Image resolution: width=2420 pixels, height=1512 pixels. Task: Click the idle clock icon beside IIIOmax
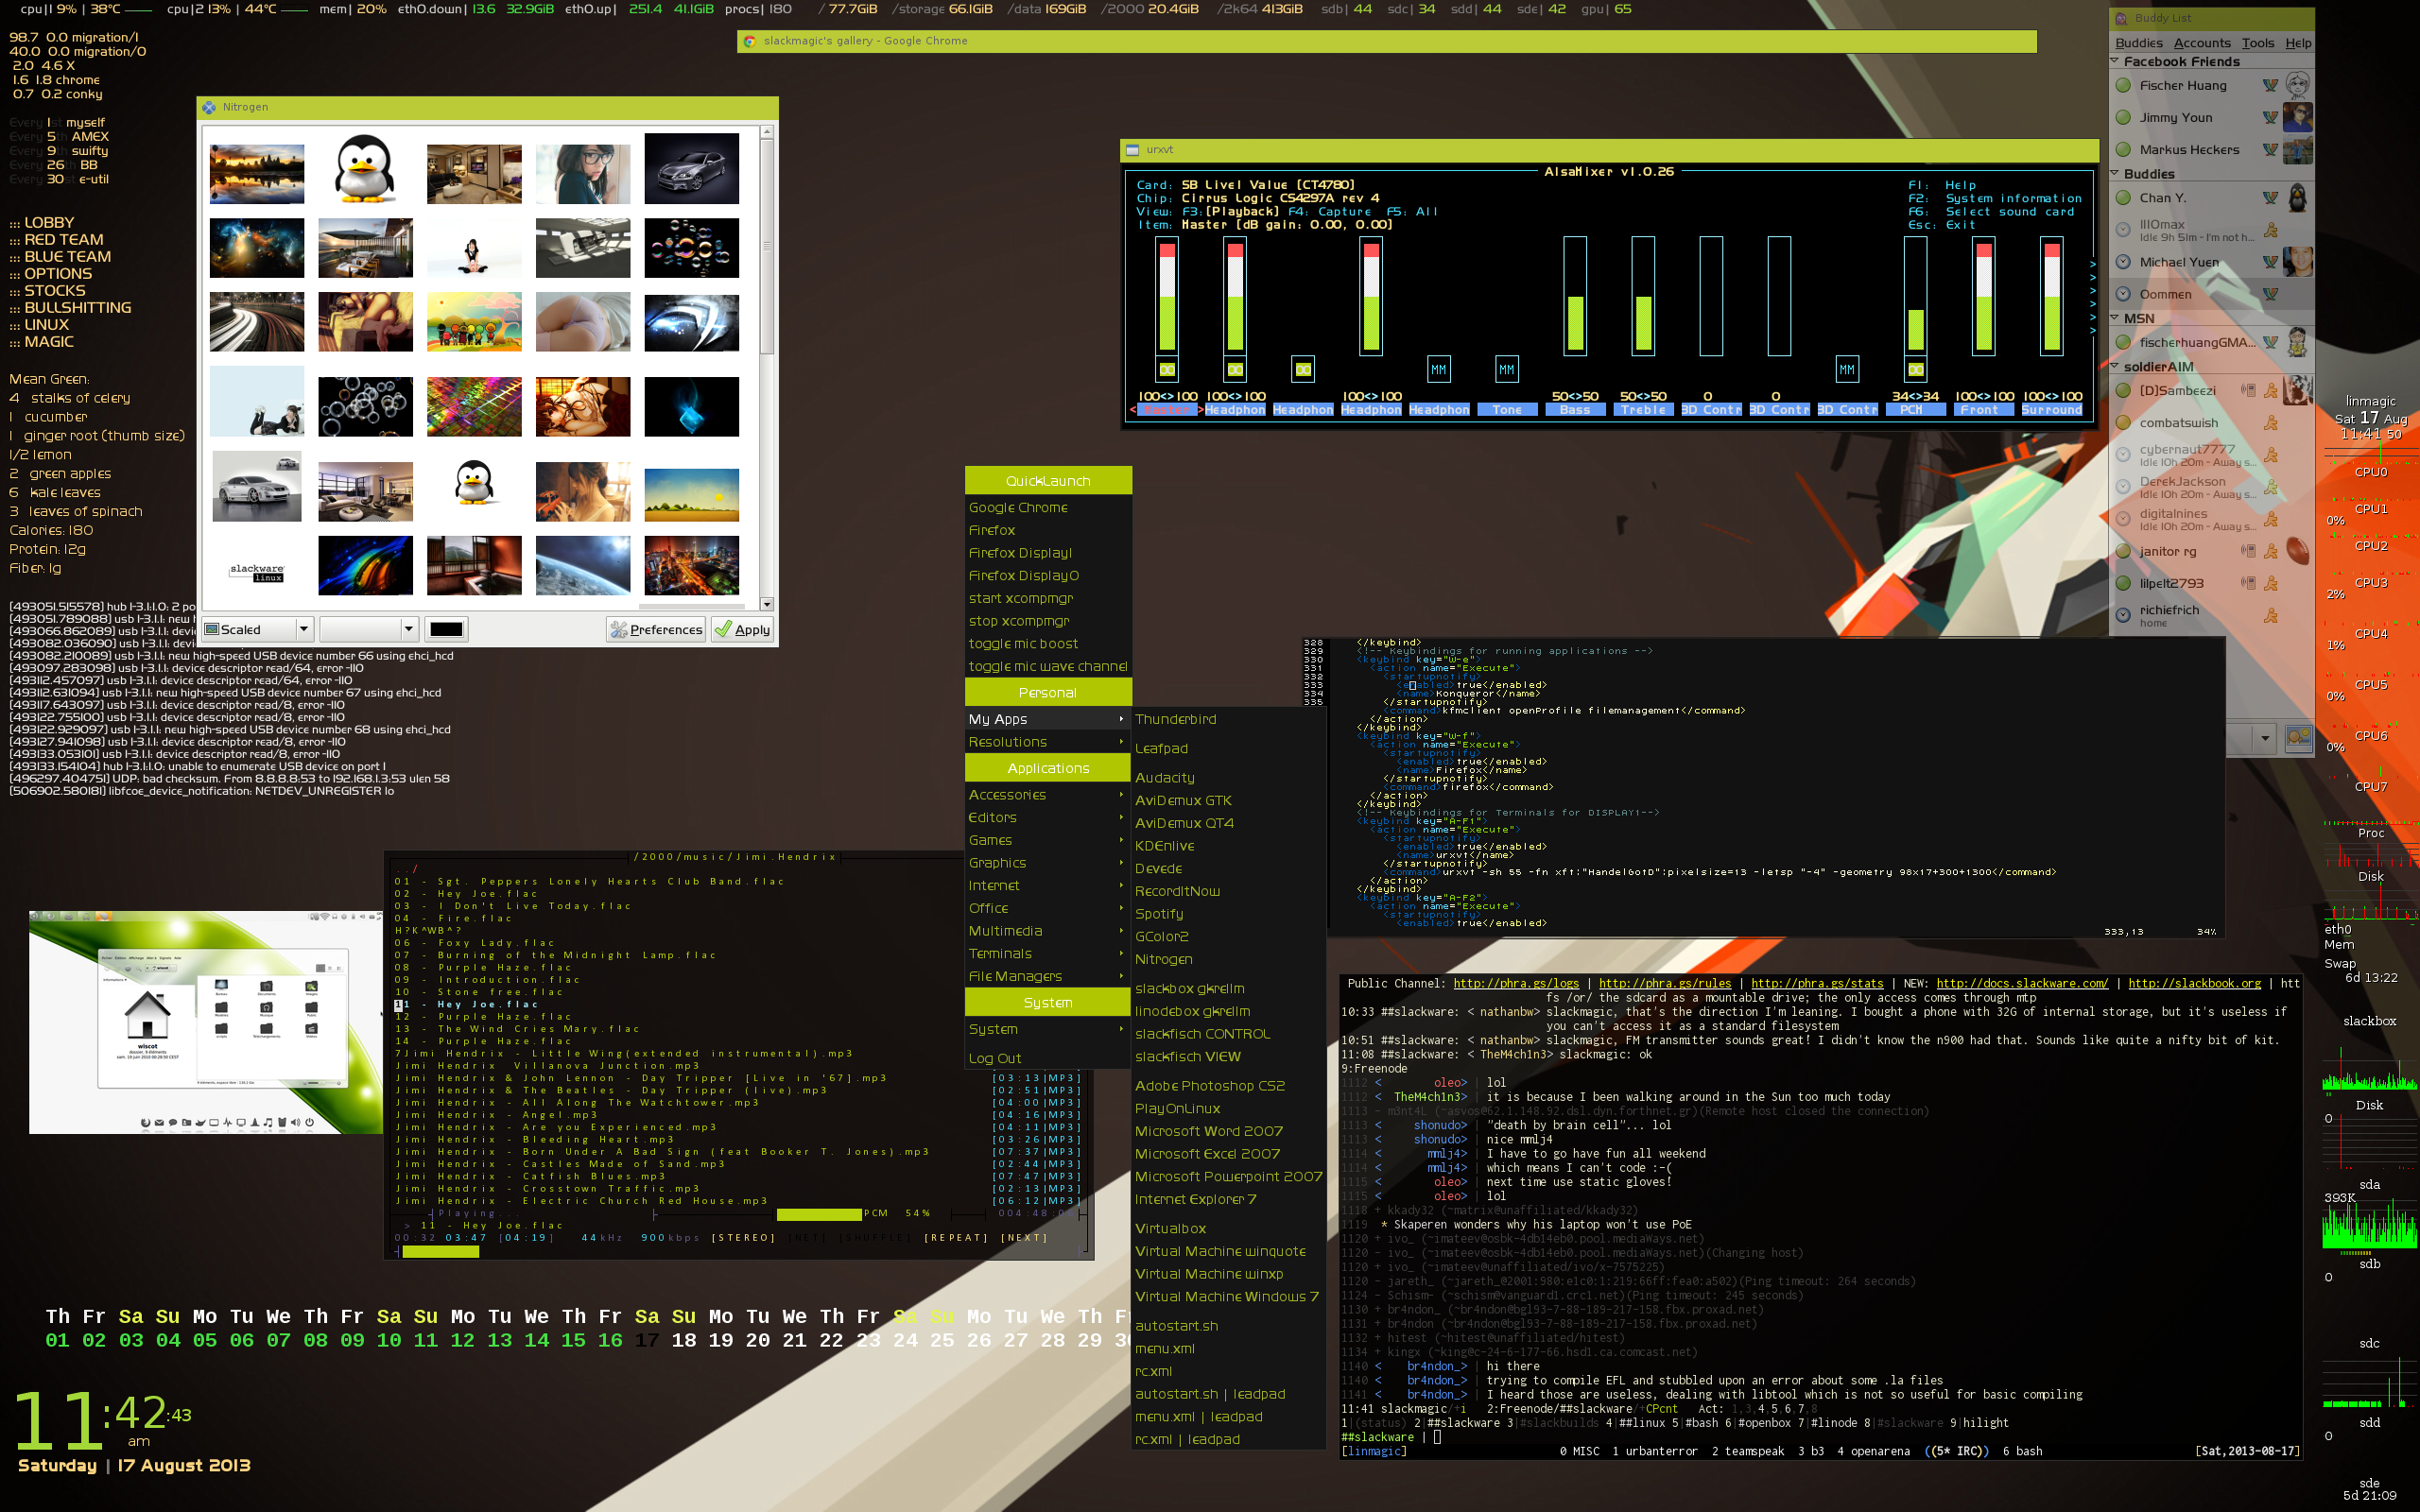[x=2123, y=230]
